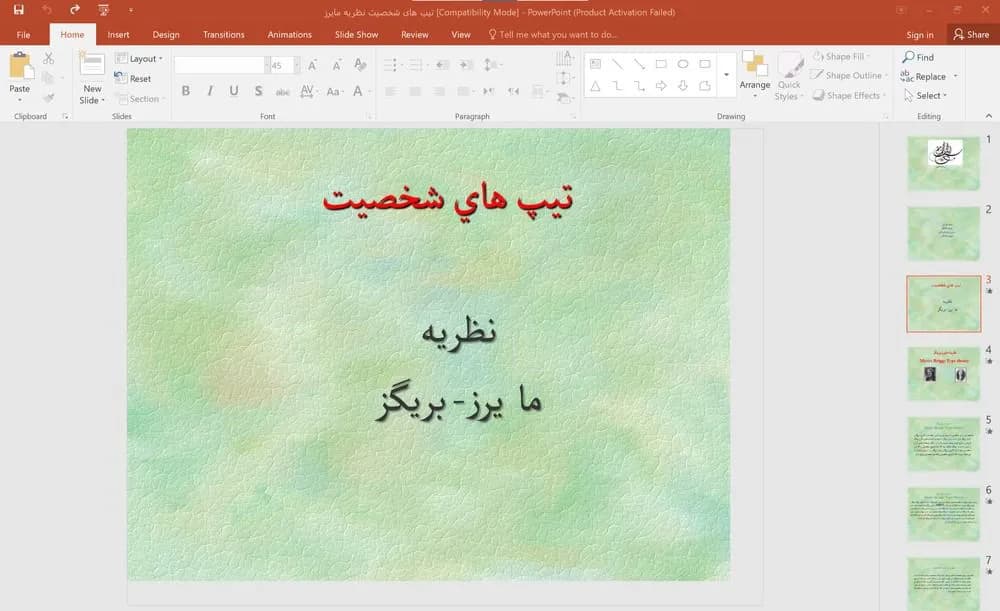This screenshot has width=1000, height=611.
Task: Switch to the Design tab
Action: [166, 34]
